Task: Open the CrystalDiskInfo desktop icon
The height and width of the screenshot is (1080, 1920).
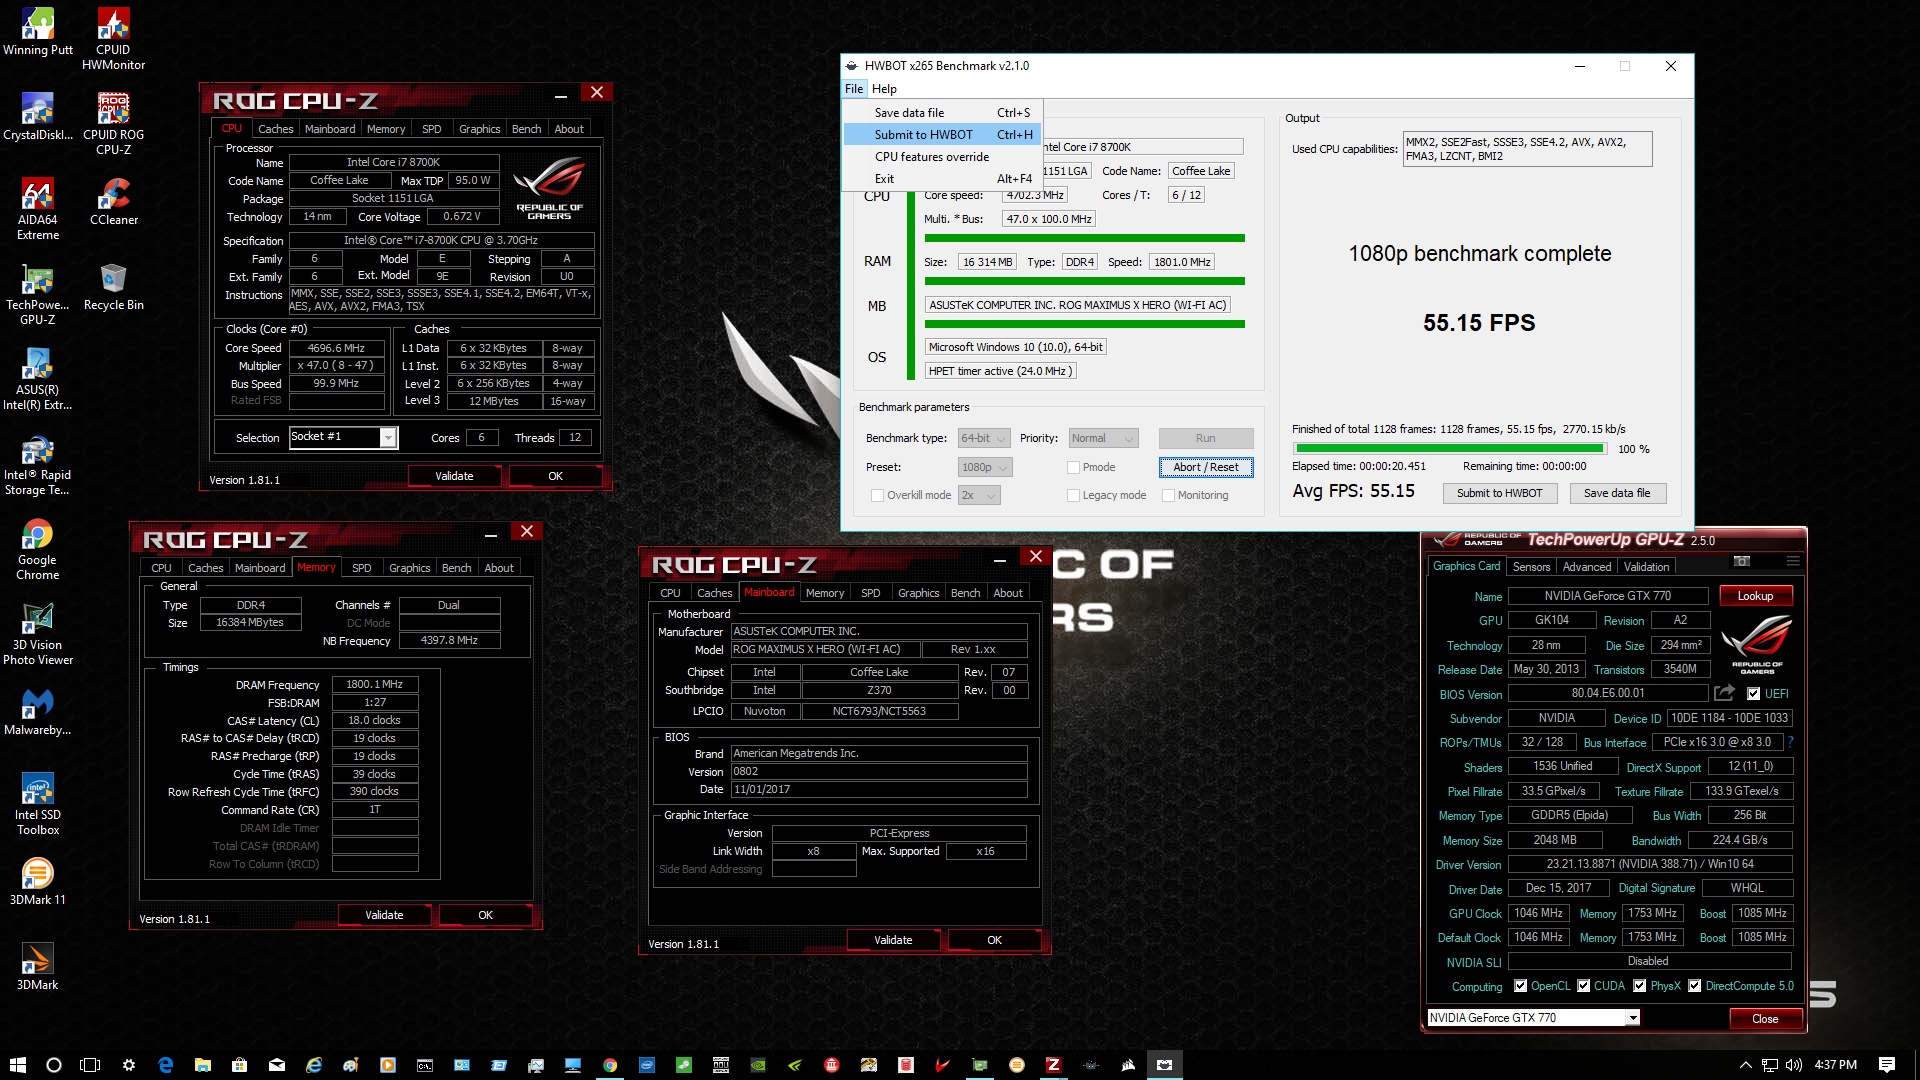Action: [x=37, y=116]
